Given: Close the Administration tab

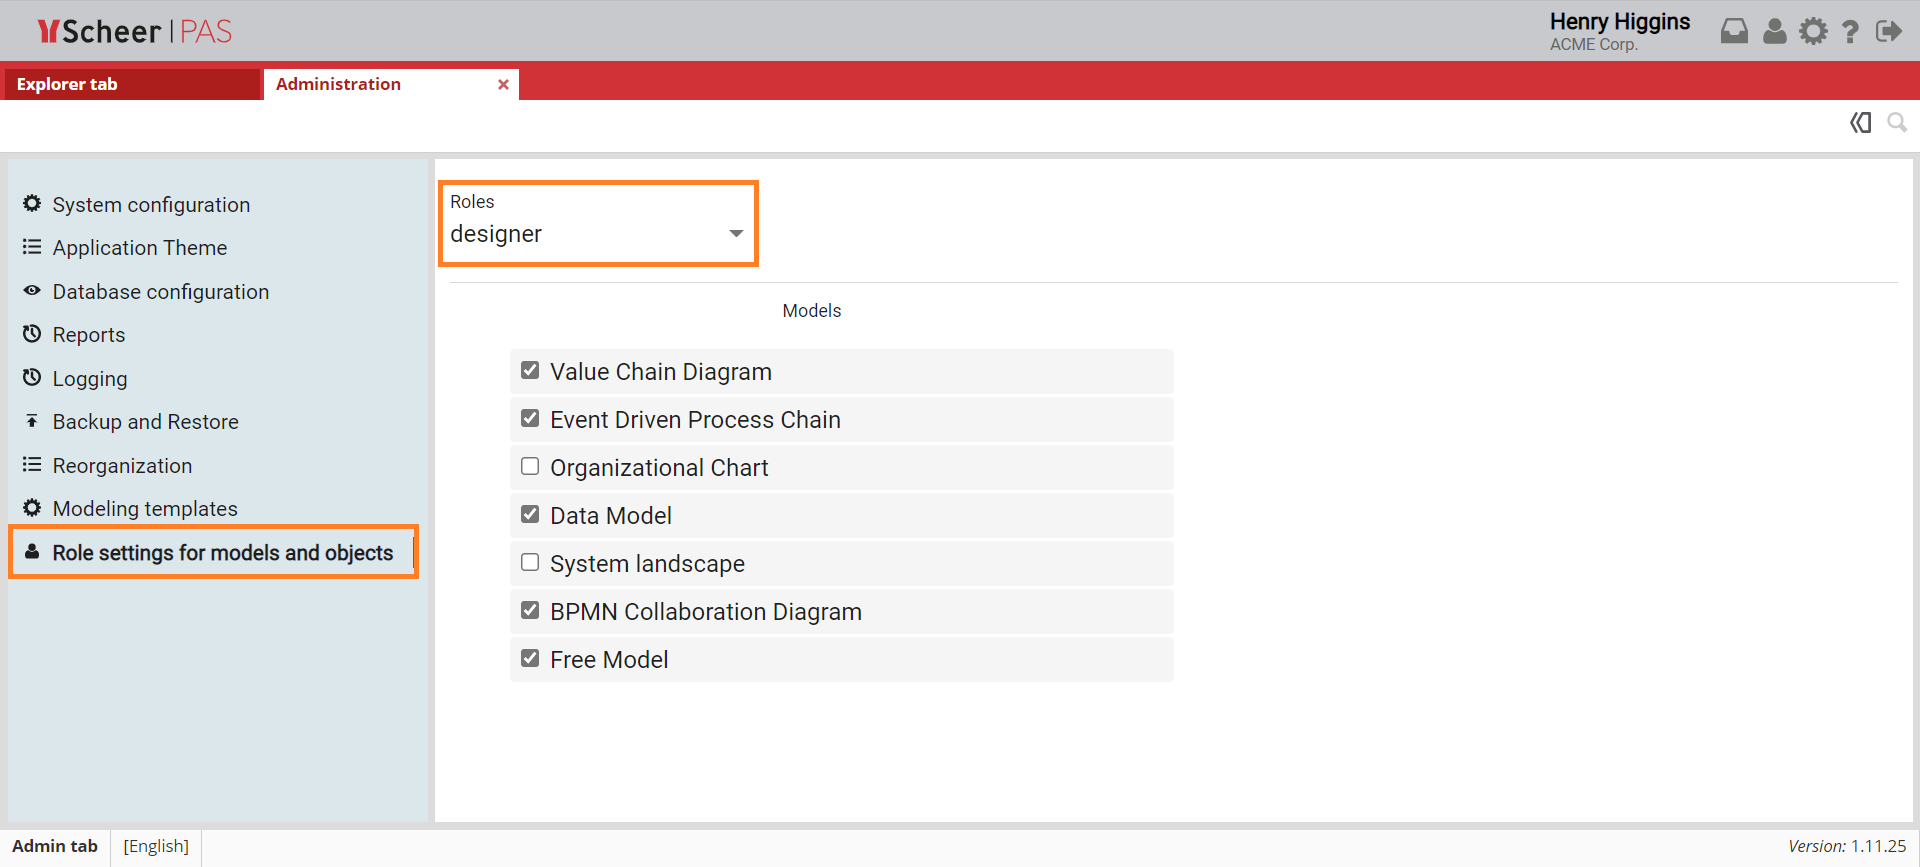Looking at the screenshot, I should (503, 85).
